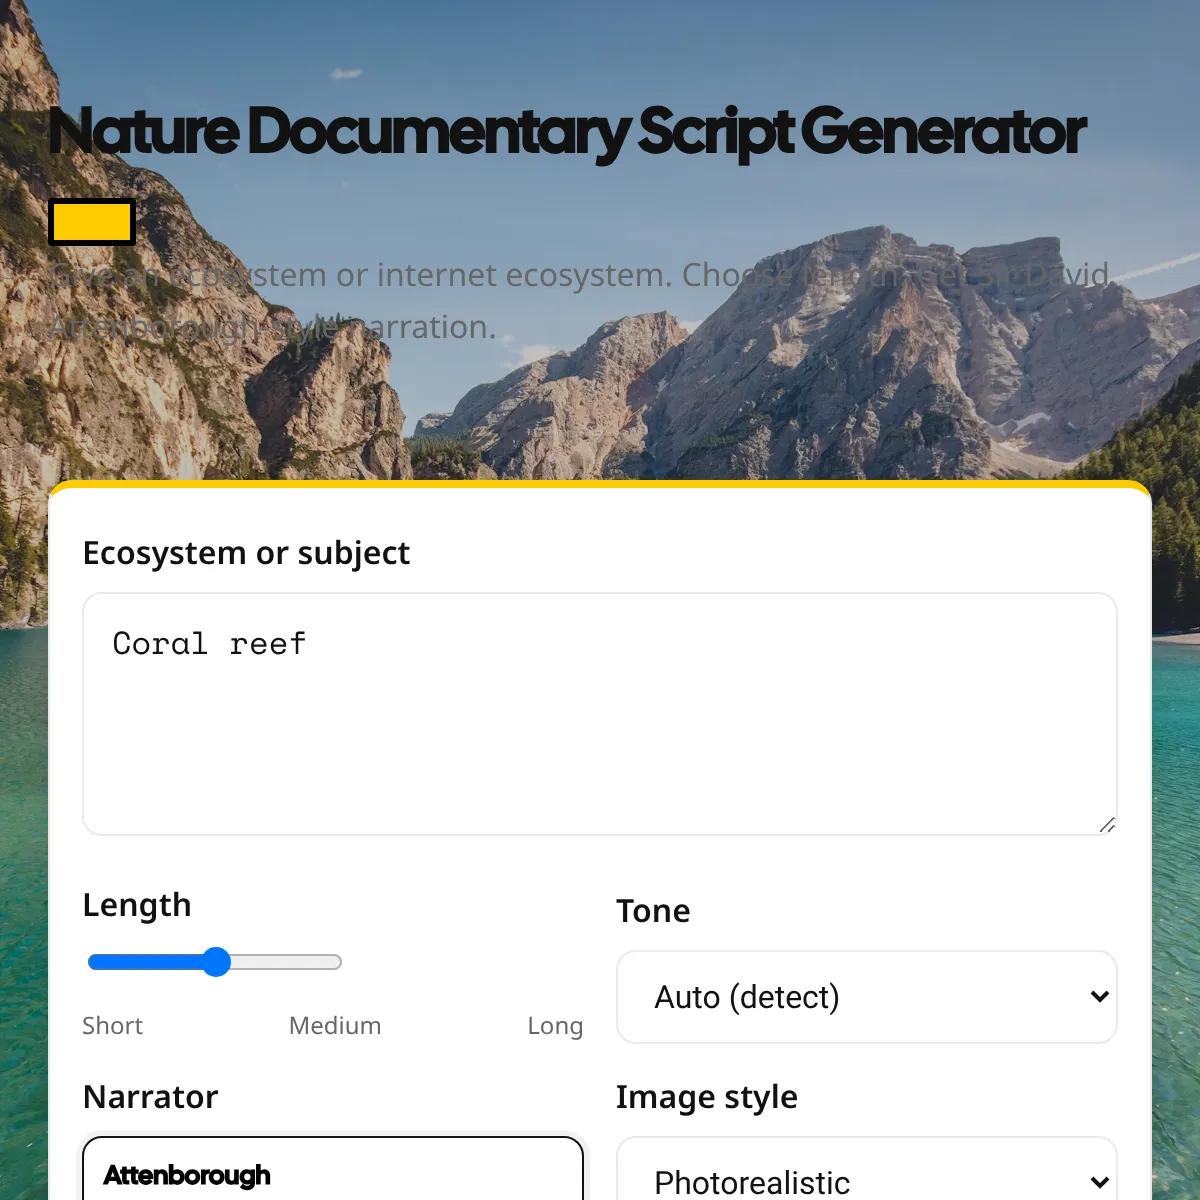Click the Image style label
Viewport: 1200px width, 1200px height.
(x=707, y=1097)
